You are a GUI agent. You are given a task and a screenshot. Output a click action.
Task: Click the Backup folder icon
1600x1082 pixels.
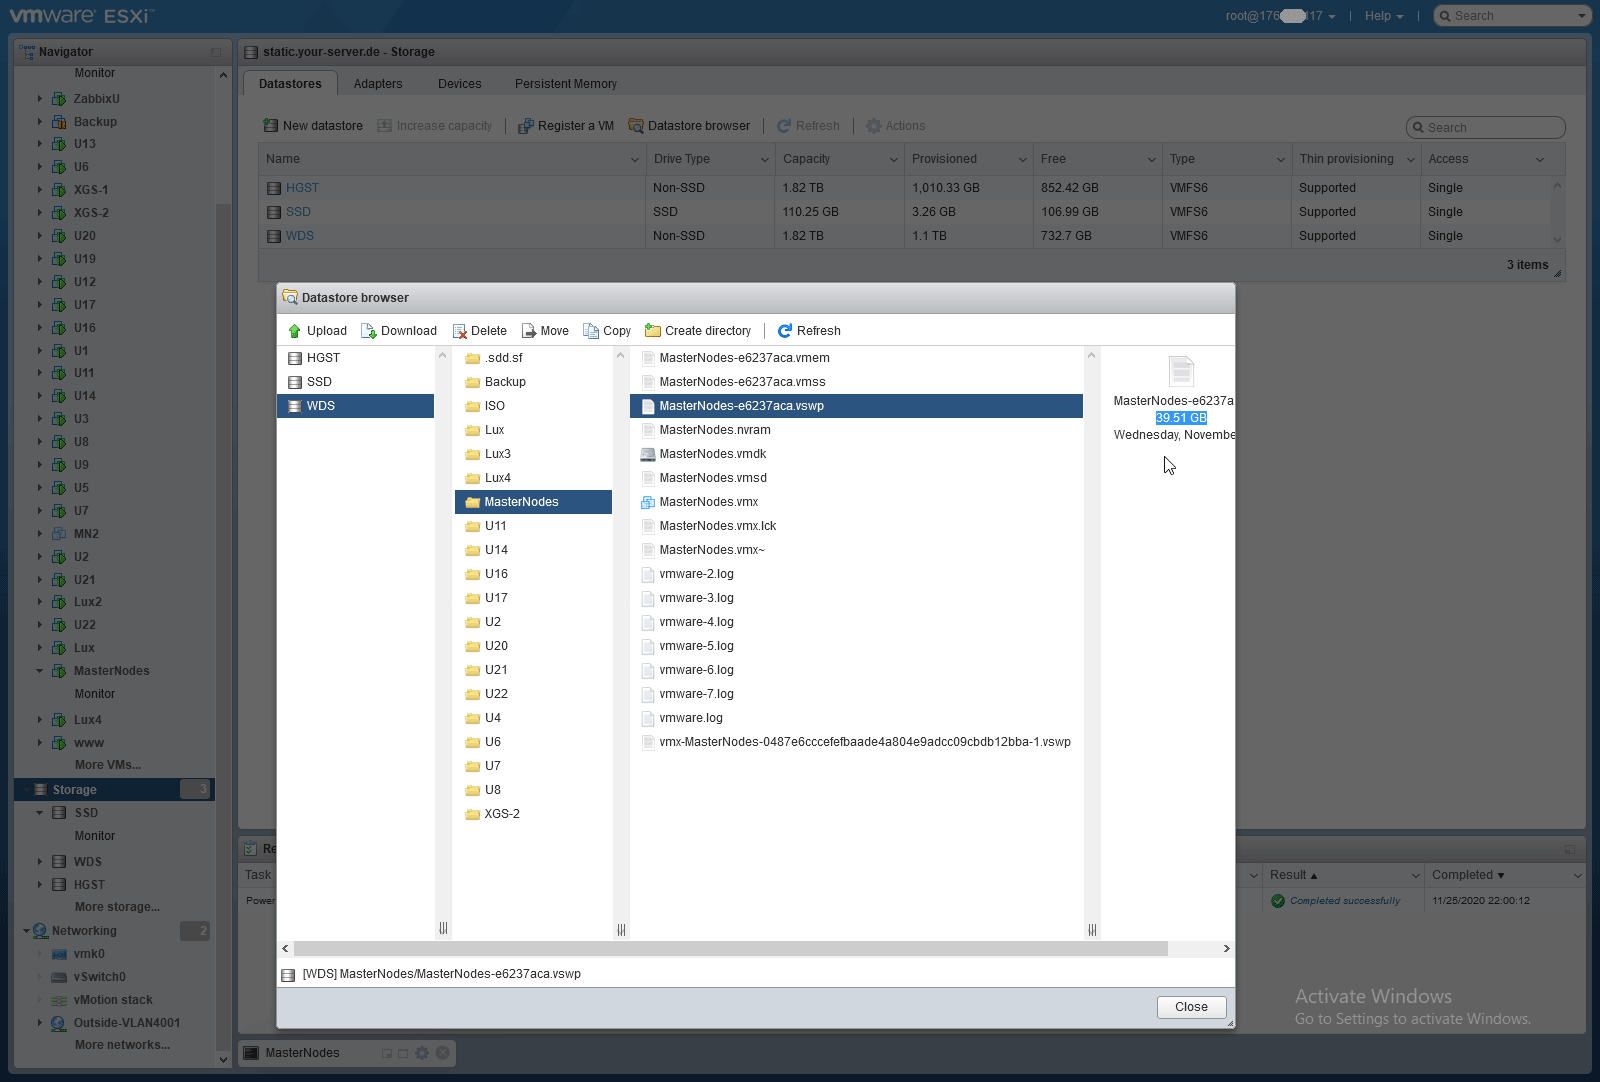(473, 382)
